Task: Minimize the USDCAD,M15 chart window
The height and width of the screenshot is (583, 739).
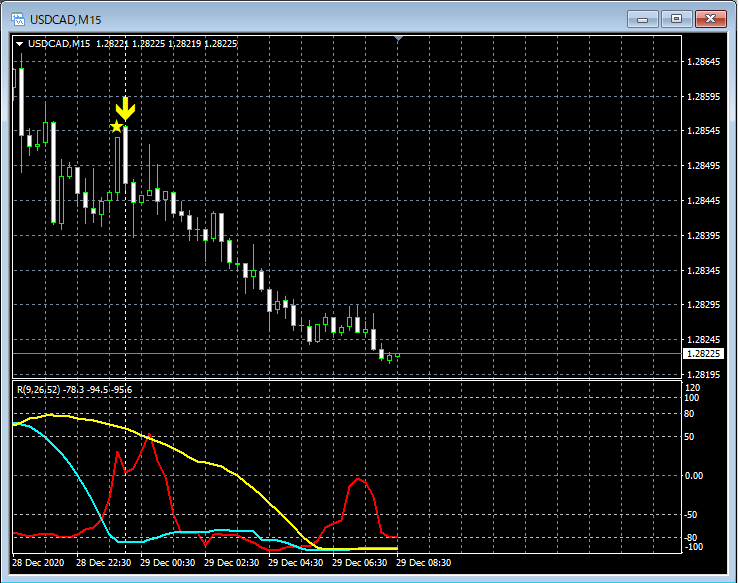Action: pyautogui.click(x=645, y=18)
